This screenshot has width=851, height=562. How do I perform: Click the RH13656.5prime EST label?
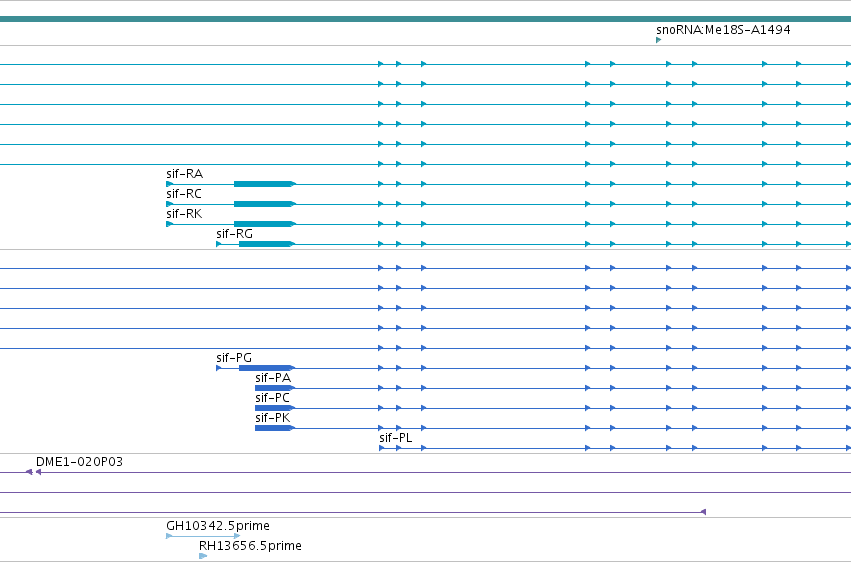point(250,546)
